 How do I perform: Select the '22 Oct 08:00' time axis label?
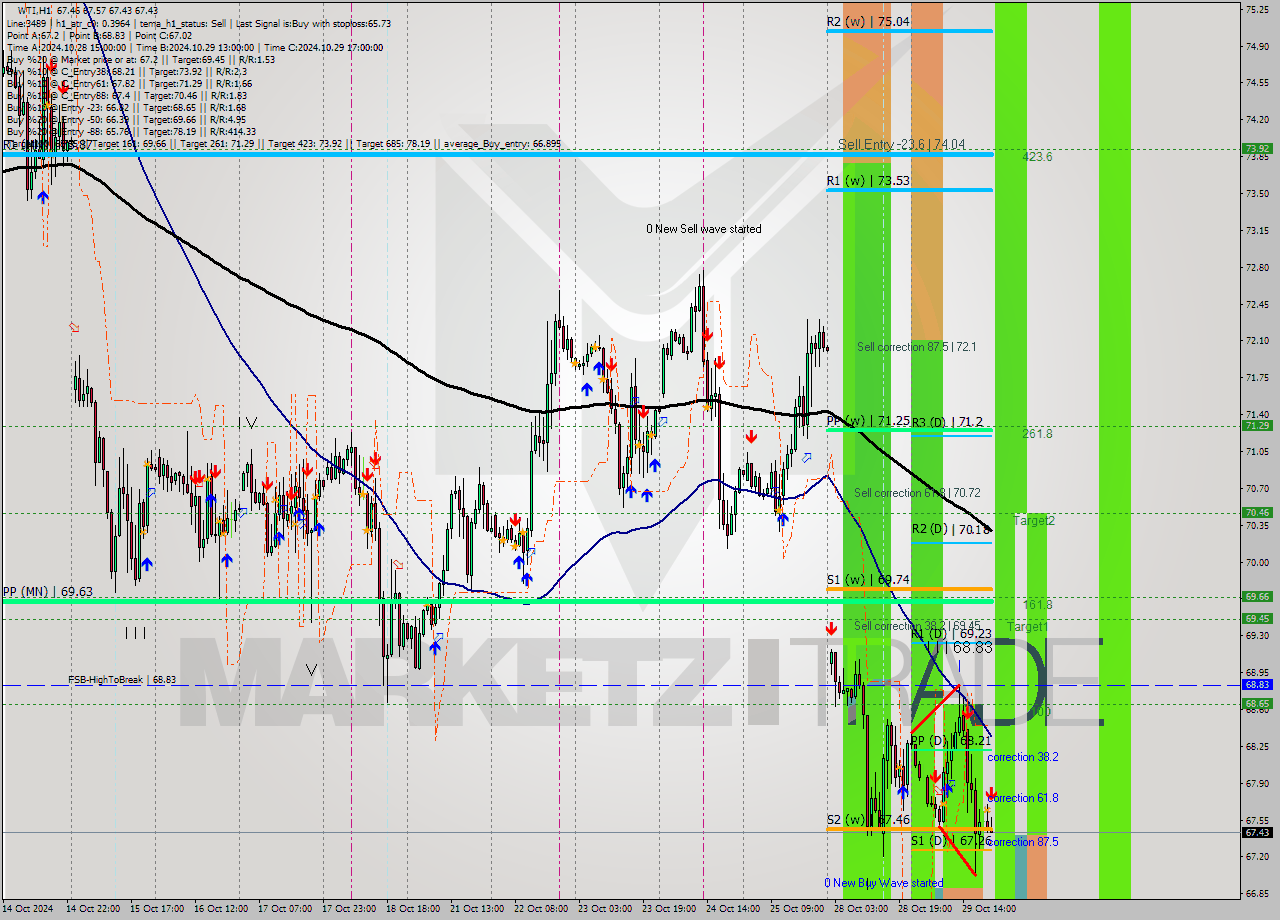[x=541, y=909]
